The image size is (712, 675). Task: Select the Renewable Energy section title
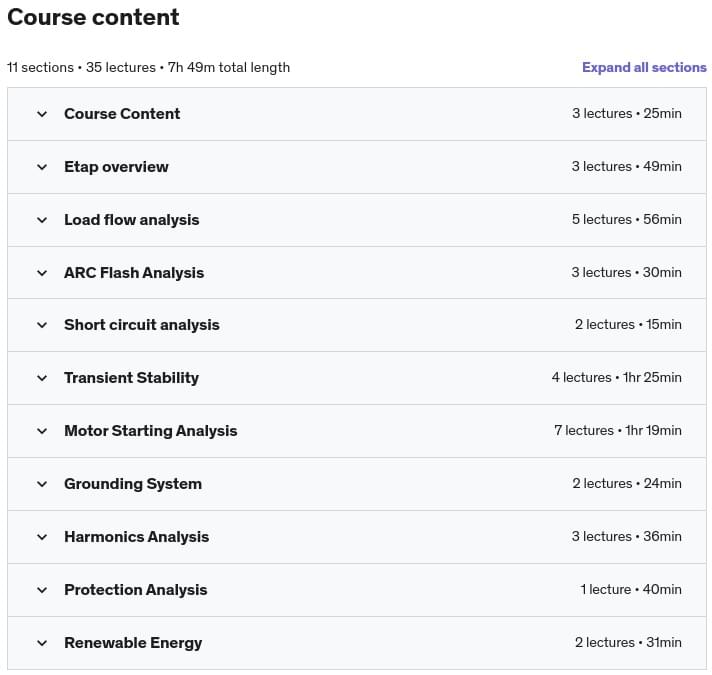tap(133, 643)
